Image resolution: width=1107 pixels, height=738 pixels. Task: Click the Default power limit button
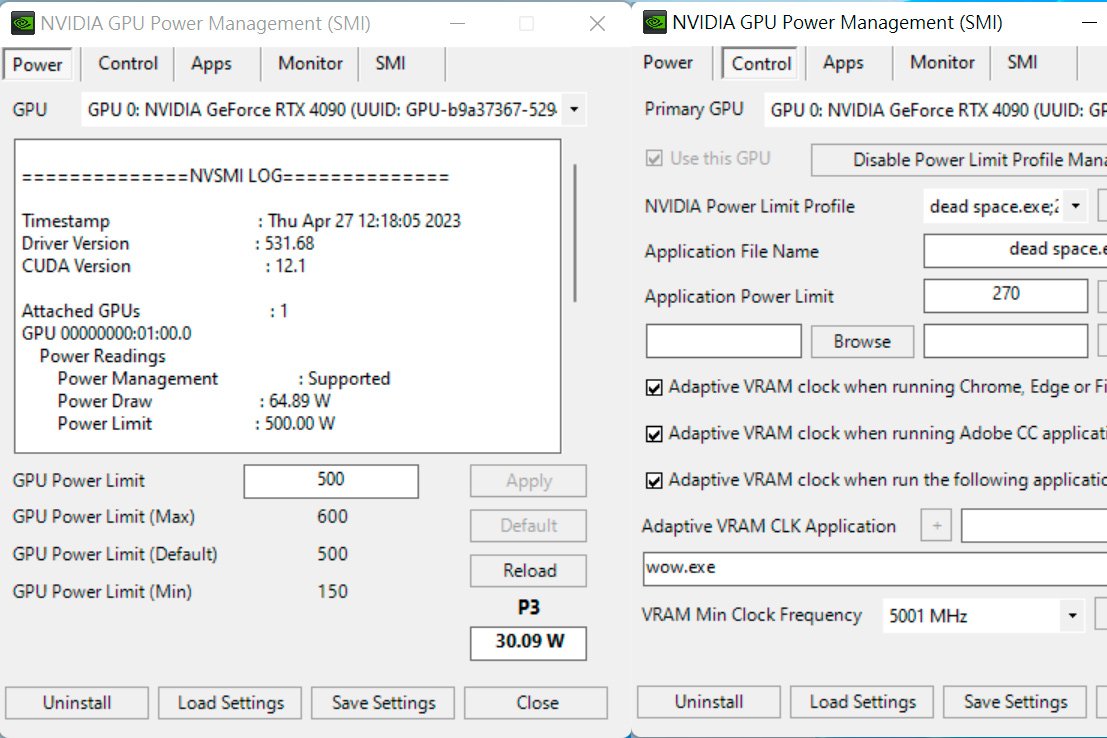(x=528, y=525)
